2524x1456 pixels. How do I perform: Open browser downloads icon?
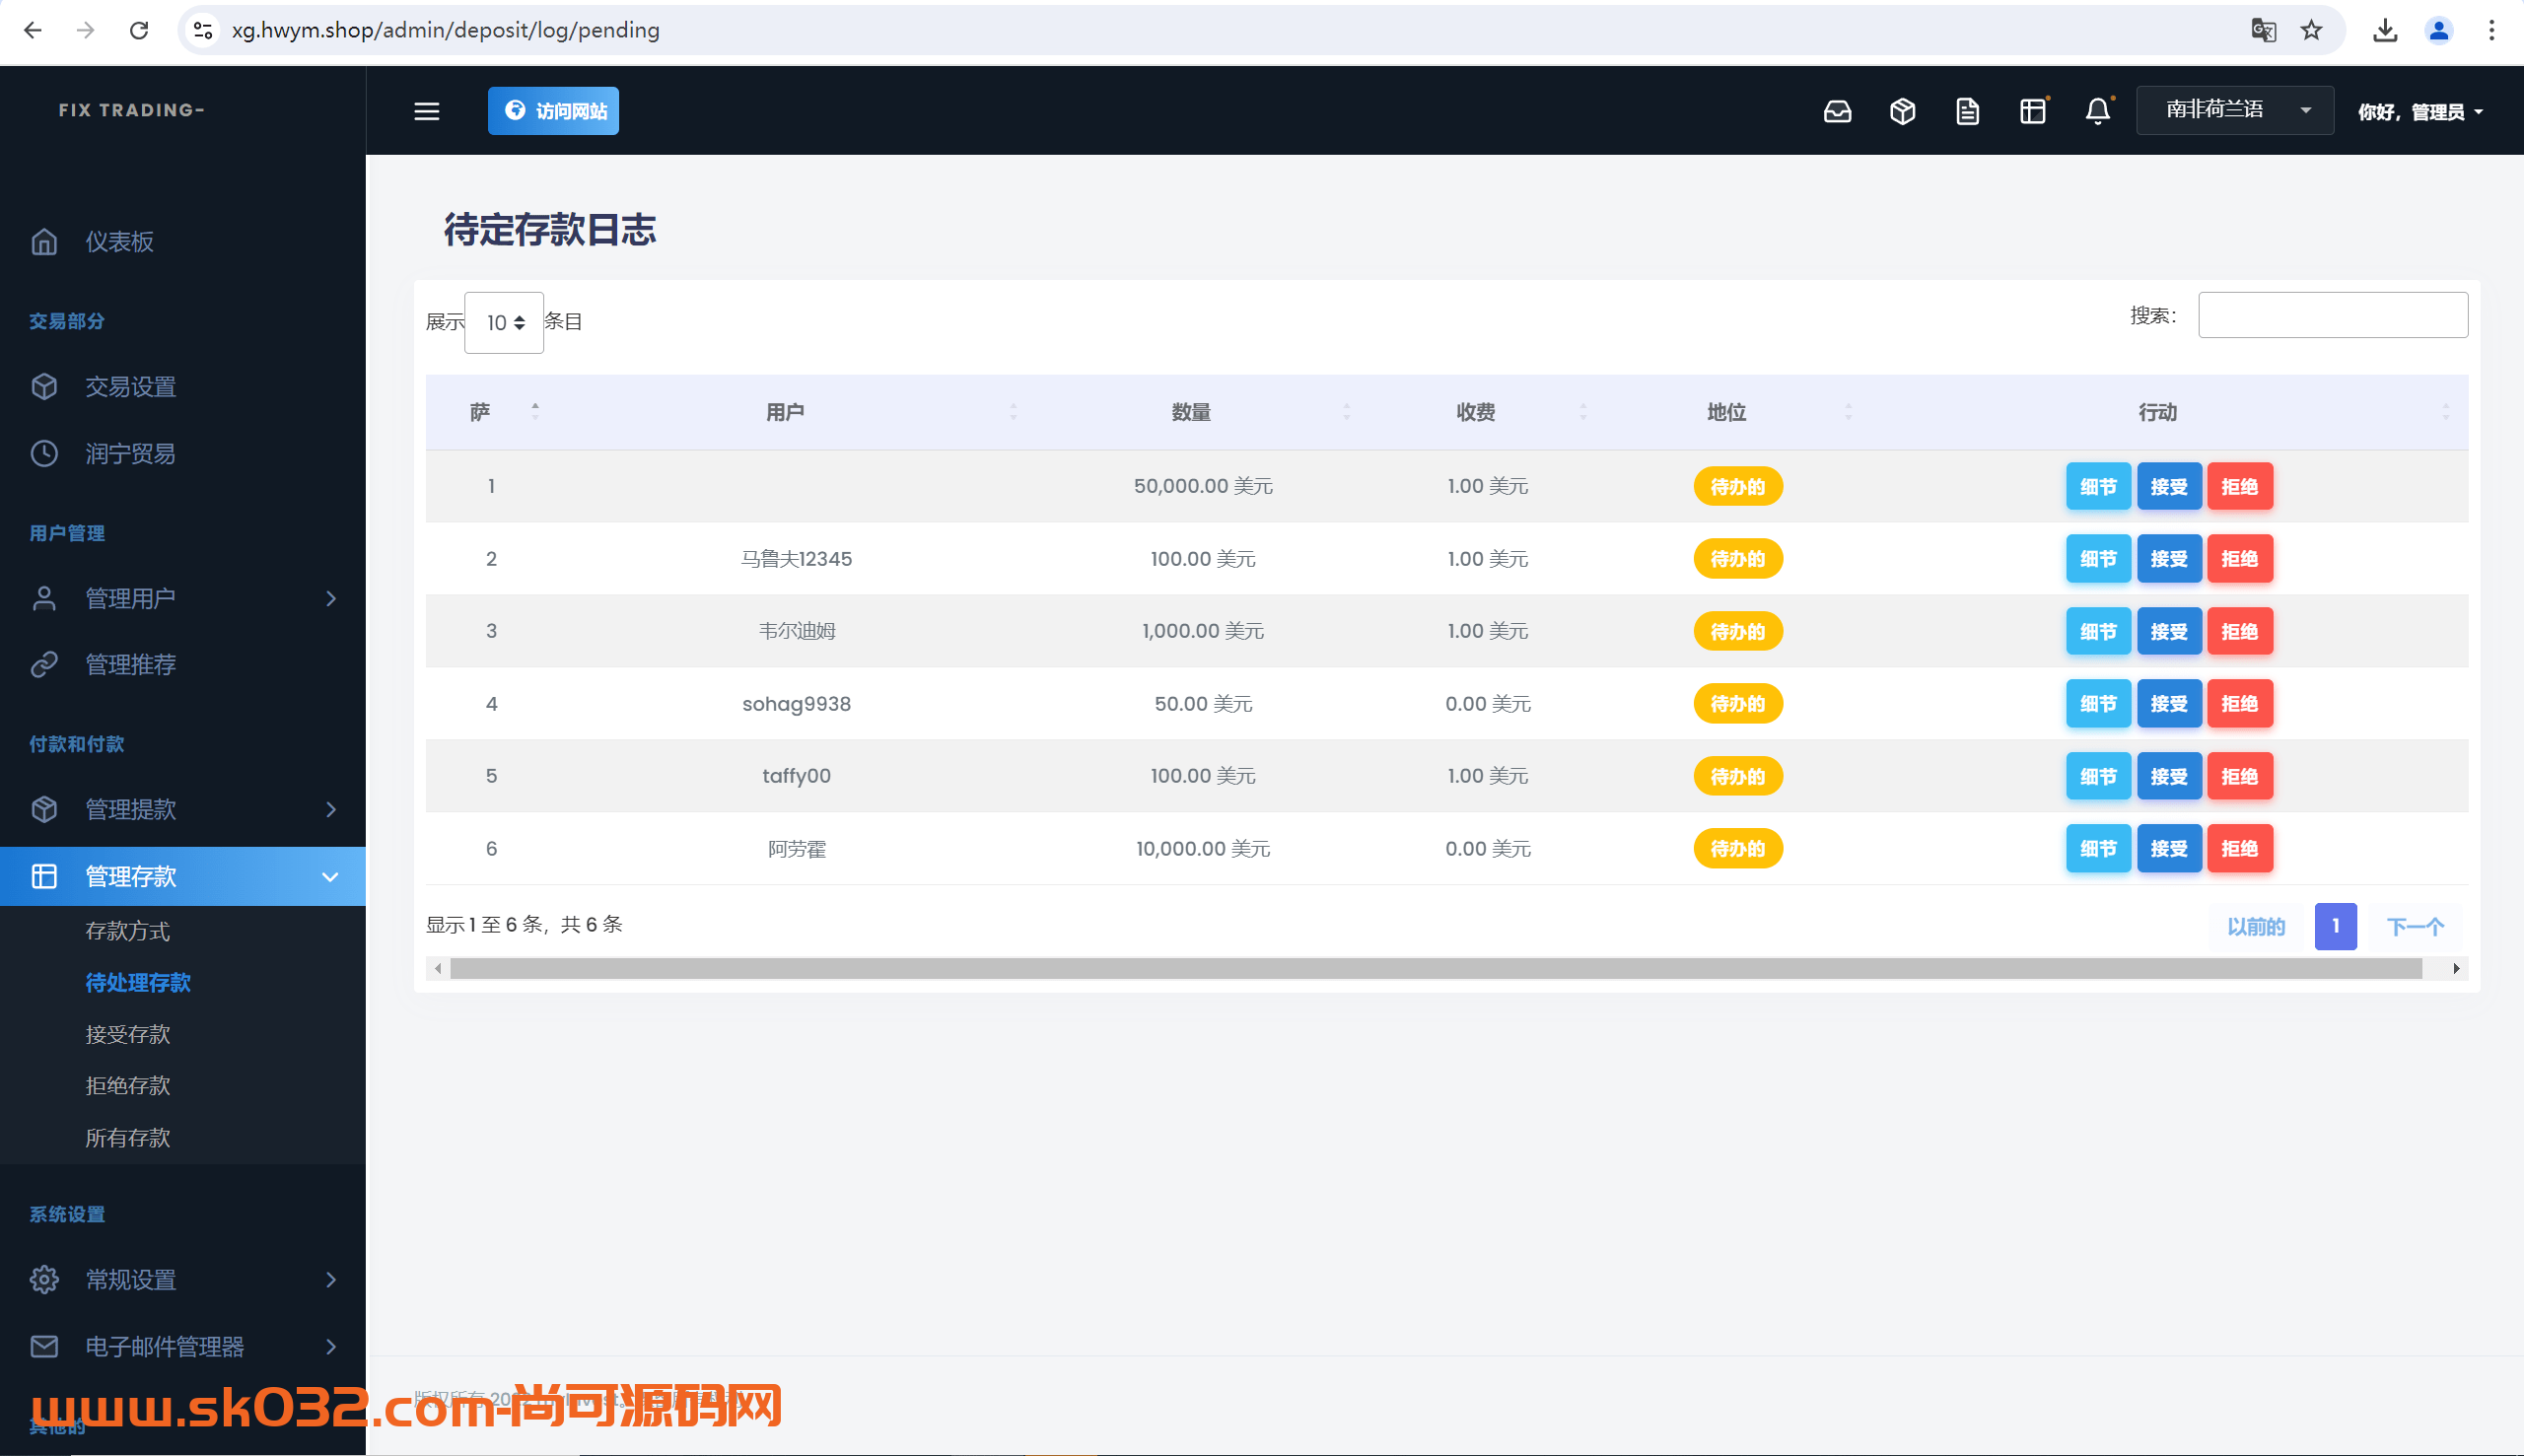pos(2385,30)
